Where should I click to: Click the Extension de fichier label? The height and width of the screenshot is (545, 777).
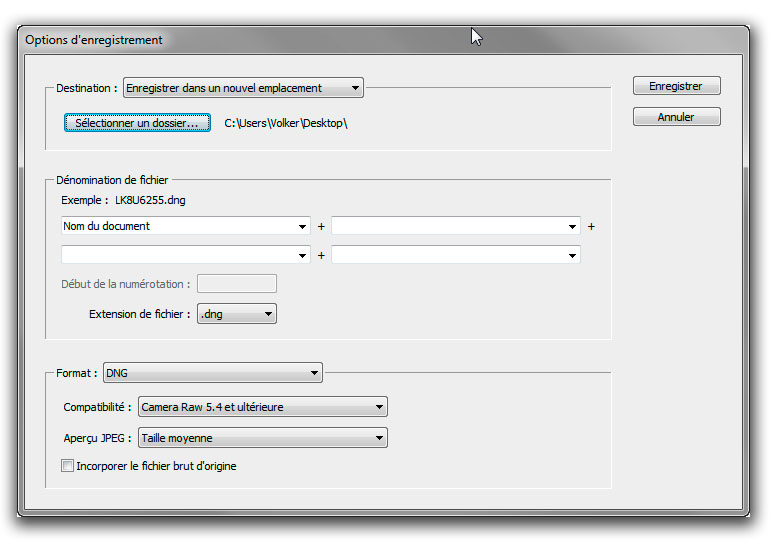[139, 314]
